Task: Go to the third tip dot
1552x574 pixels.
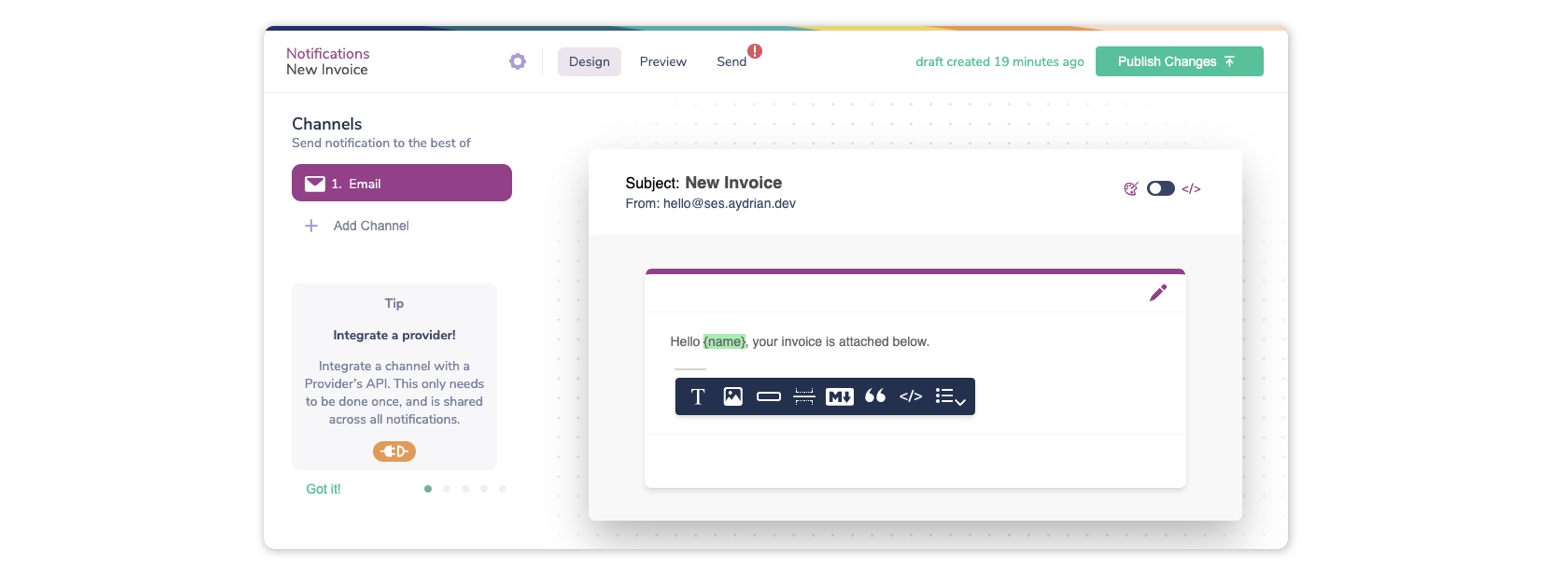Action: pos(466,489)
